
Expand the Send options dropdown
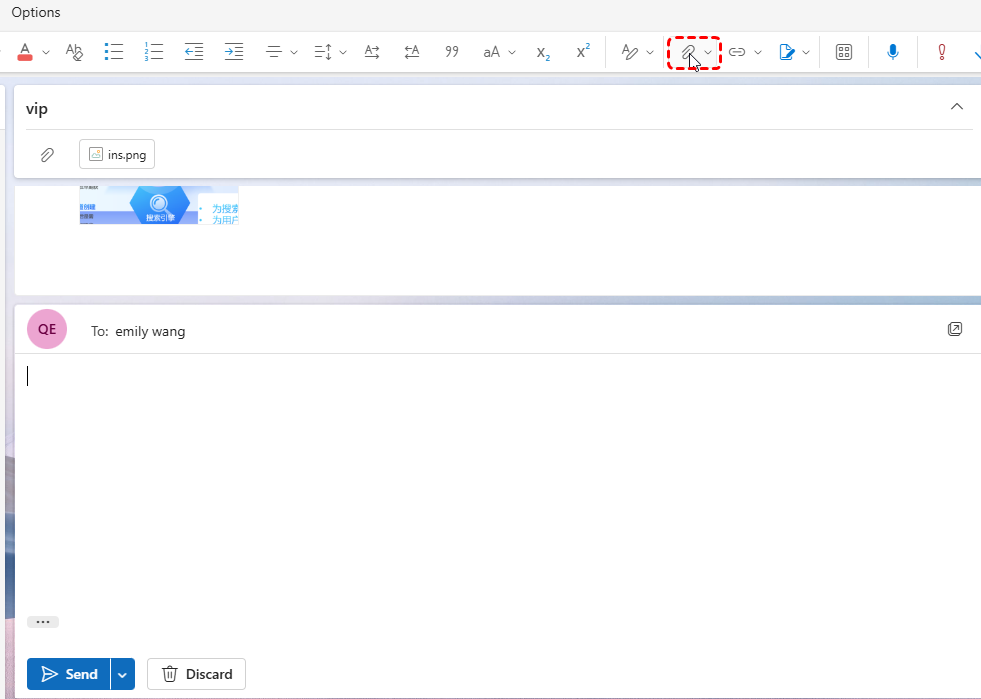(x=123, y=674)
